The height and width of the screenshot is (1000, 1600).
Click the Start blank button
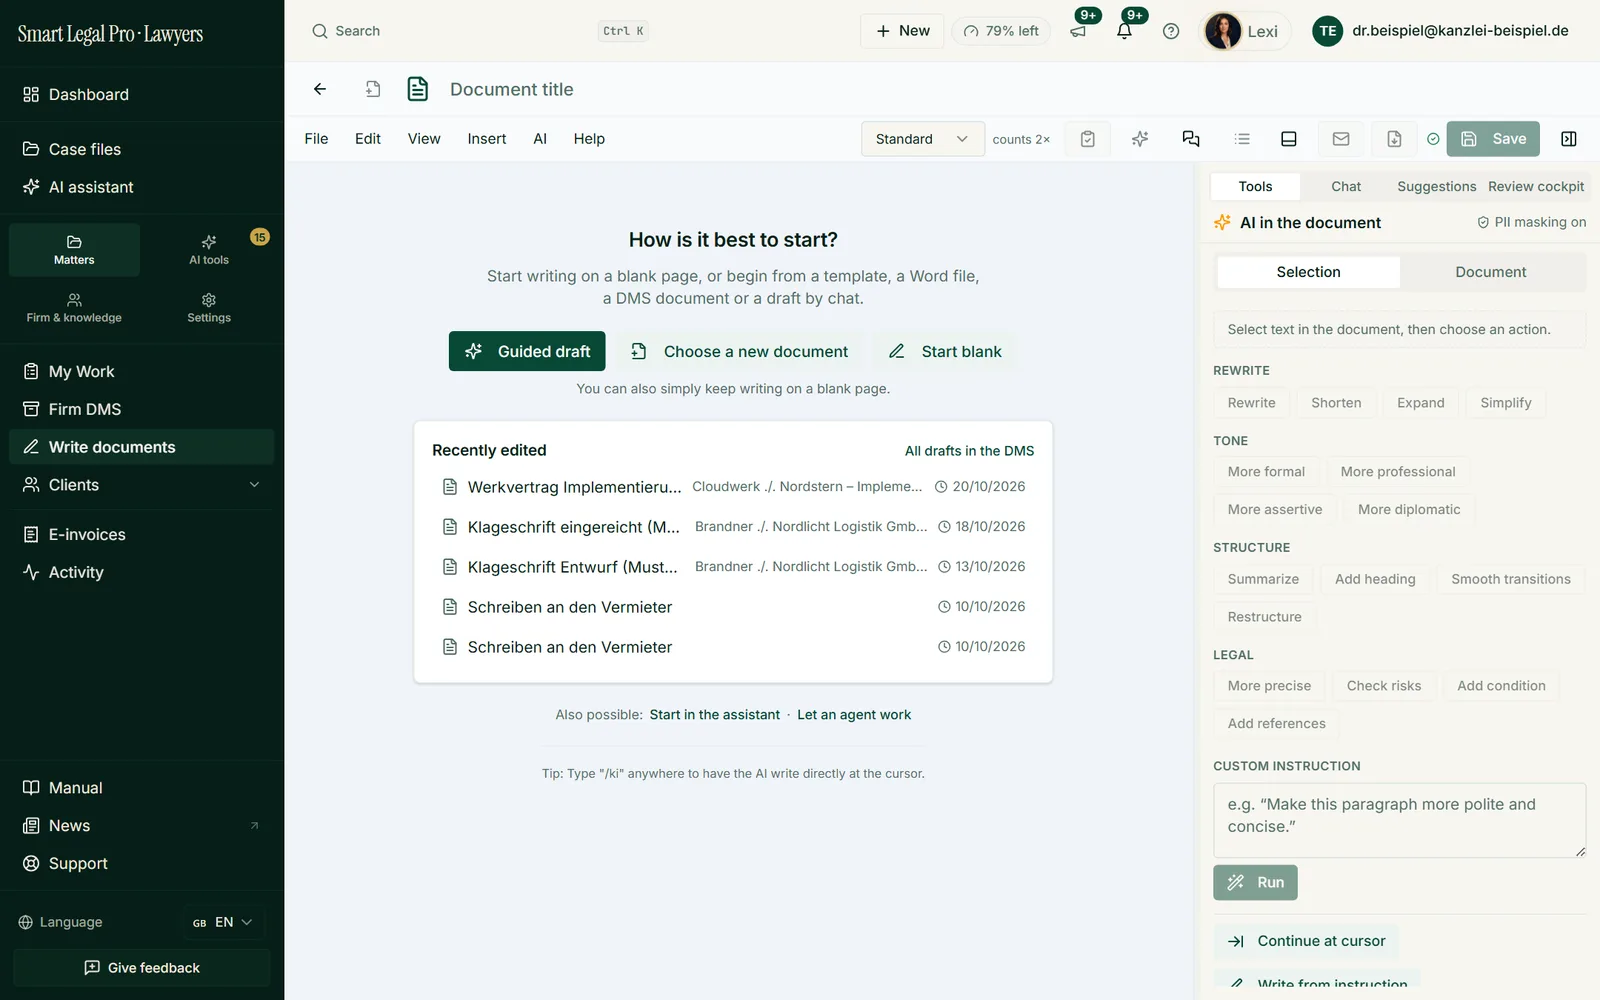coord(945,351)
